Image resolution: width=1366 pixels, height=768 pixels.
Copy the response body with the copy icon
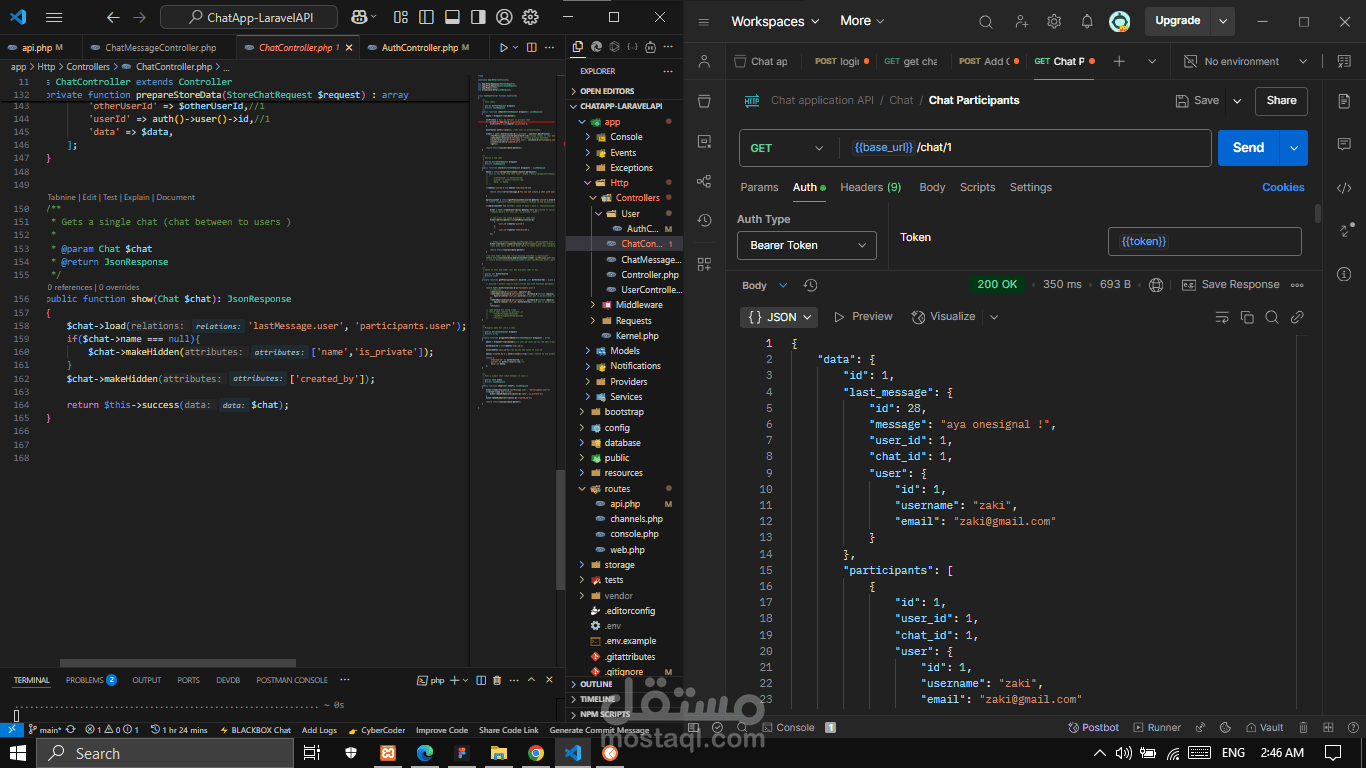point(1247,317)
